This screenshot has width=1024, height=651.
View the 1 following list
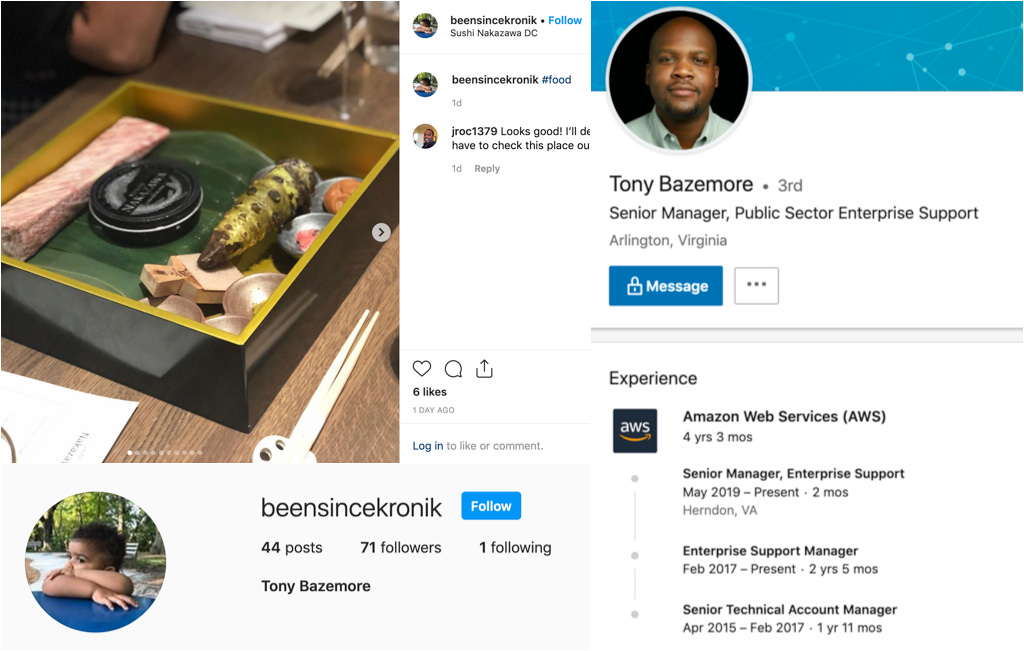515,548
